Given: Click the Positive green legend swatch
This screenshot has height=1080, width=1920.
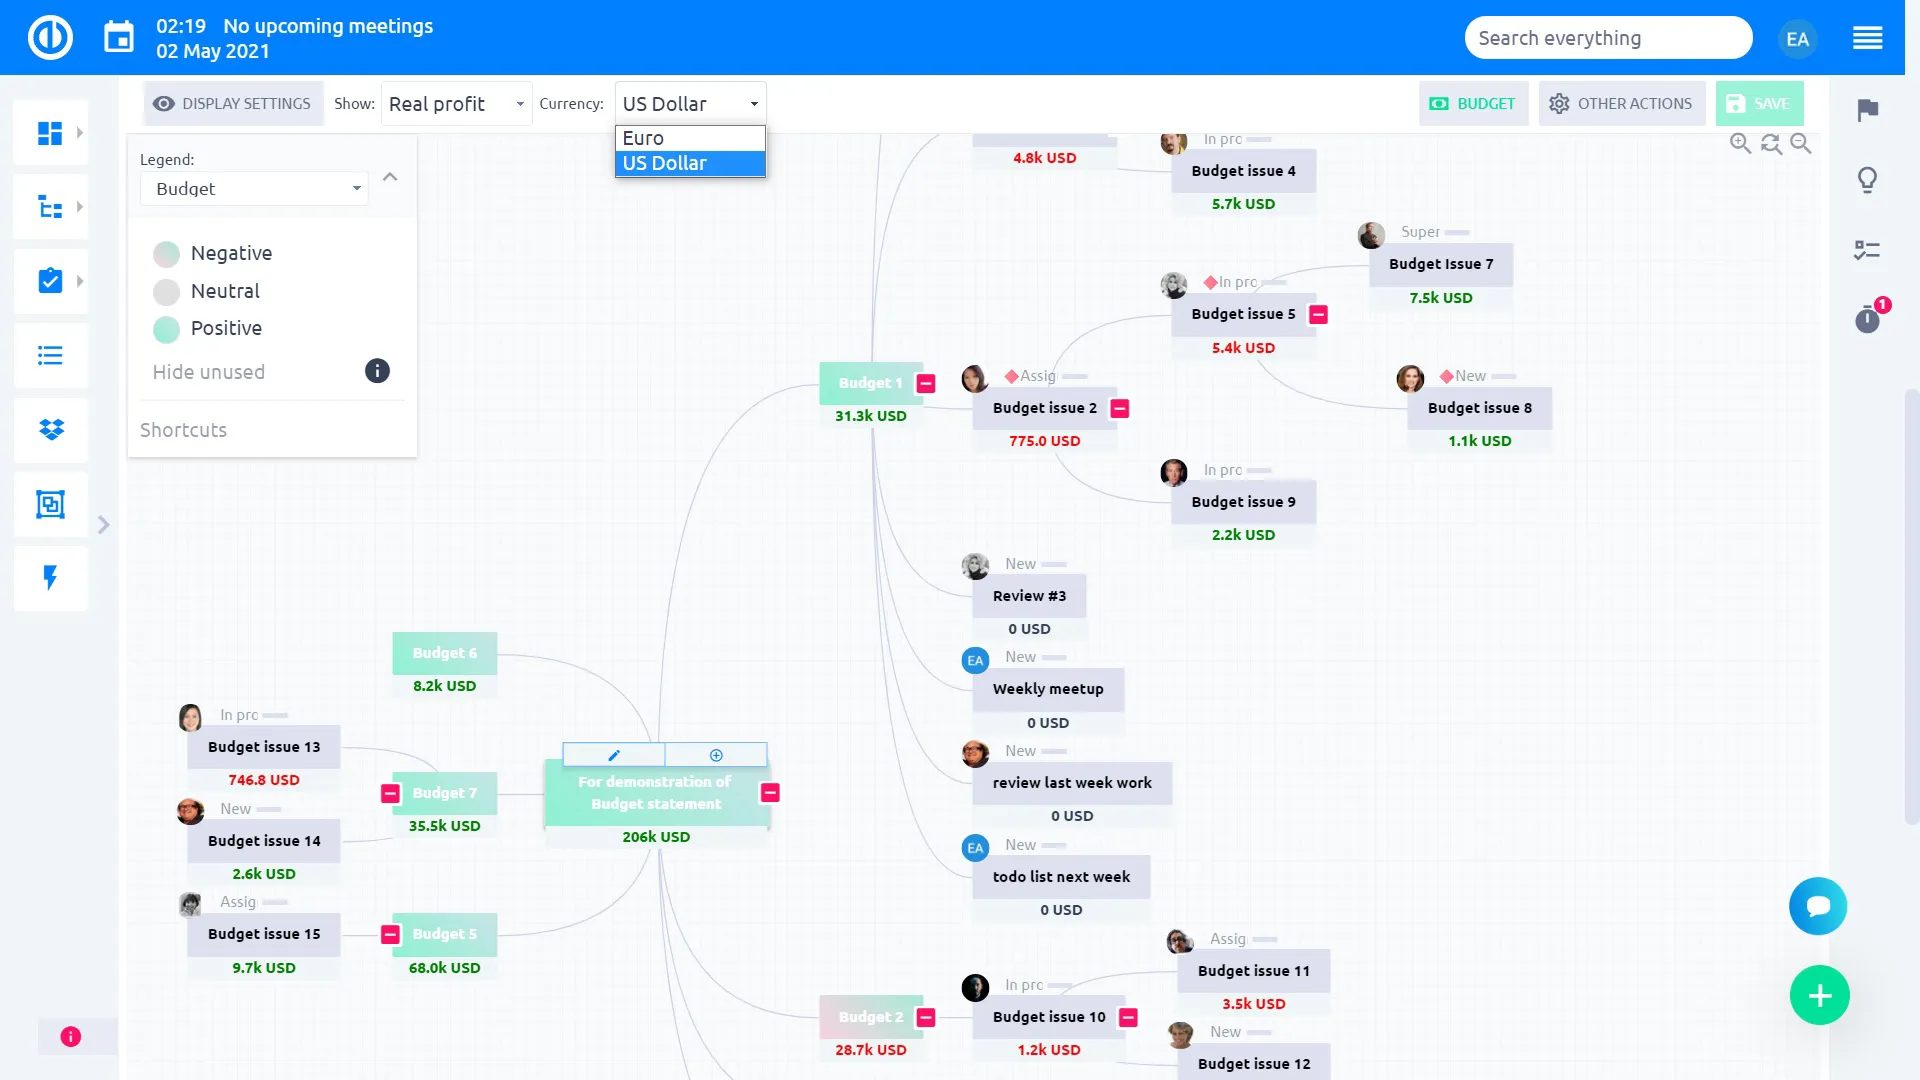Looking at the screenshot, I should coord(167,329).
